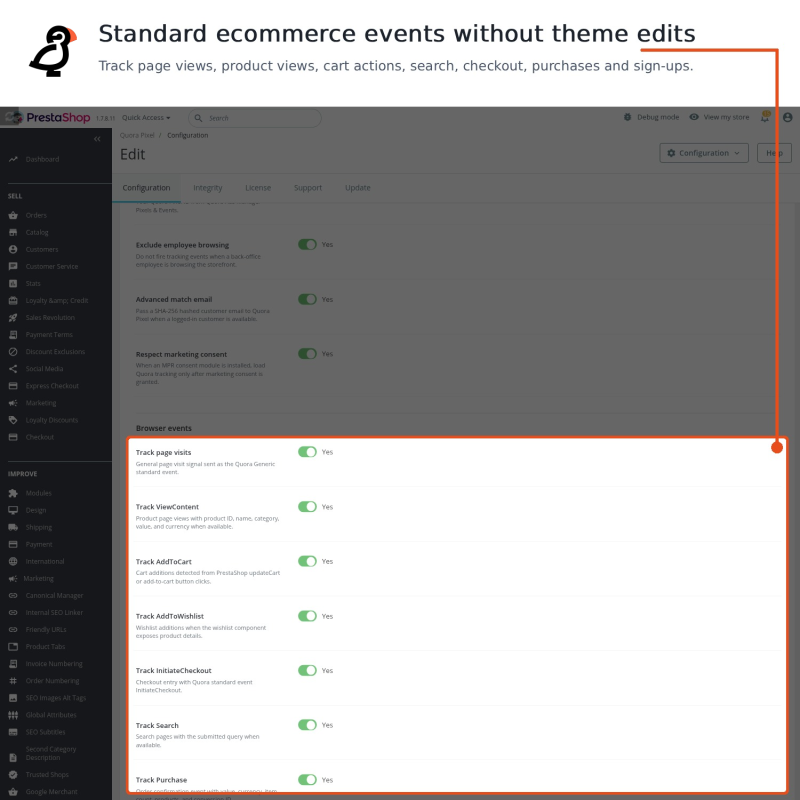Open Loyalty Discounts tag icon
Screen dimensions: 800x800
coord(13,420)
